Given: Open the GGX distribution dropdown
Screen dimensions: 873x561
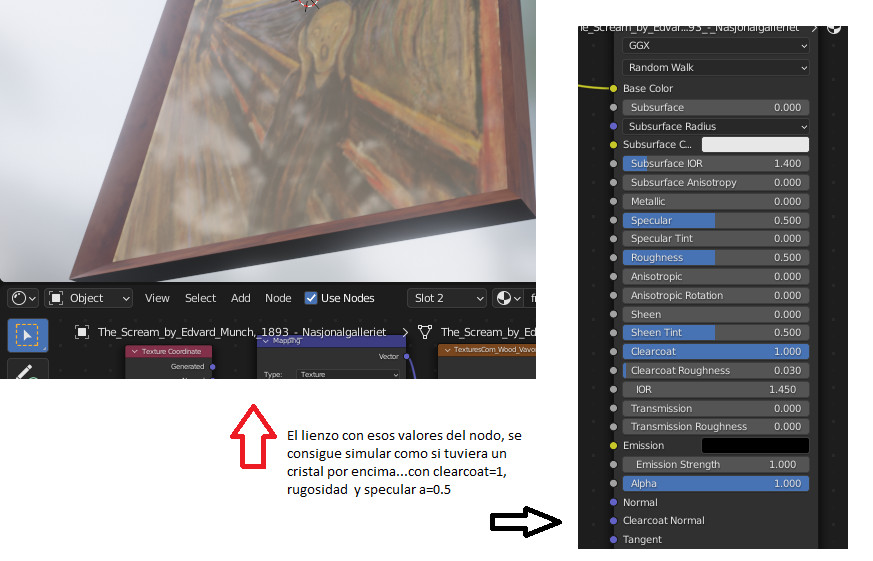Looking at the screenshot, I should 715,46.
